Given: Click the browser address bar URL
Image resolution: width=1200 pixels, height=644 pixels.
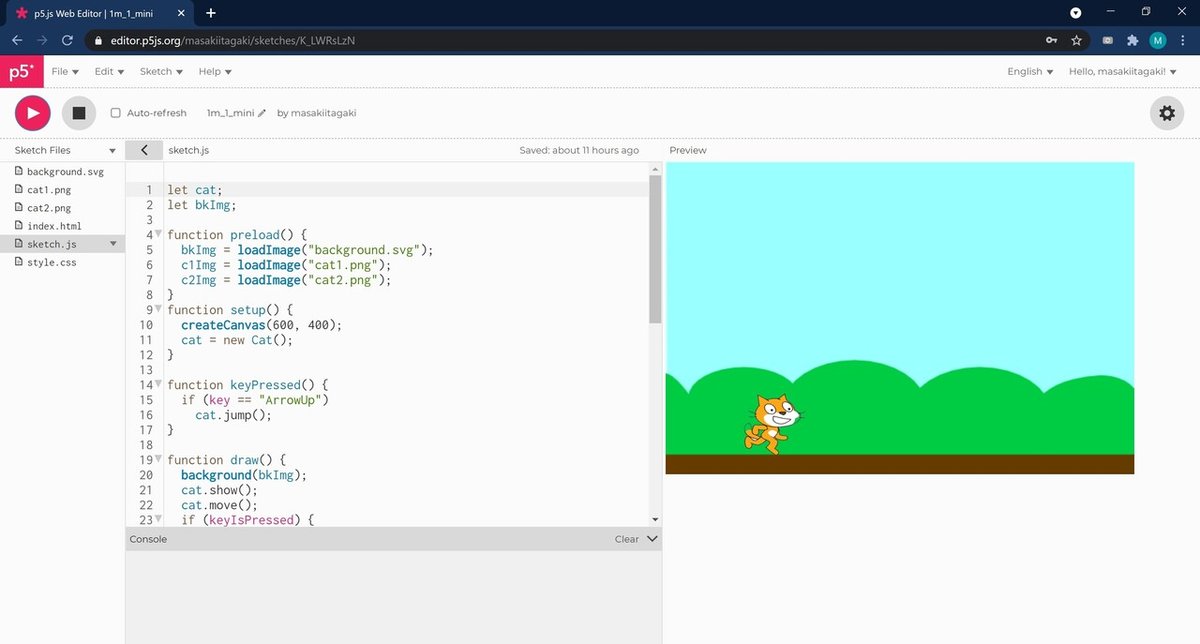Looking at the screenshot, I should (x=231, y=41).
